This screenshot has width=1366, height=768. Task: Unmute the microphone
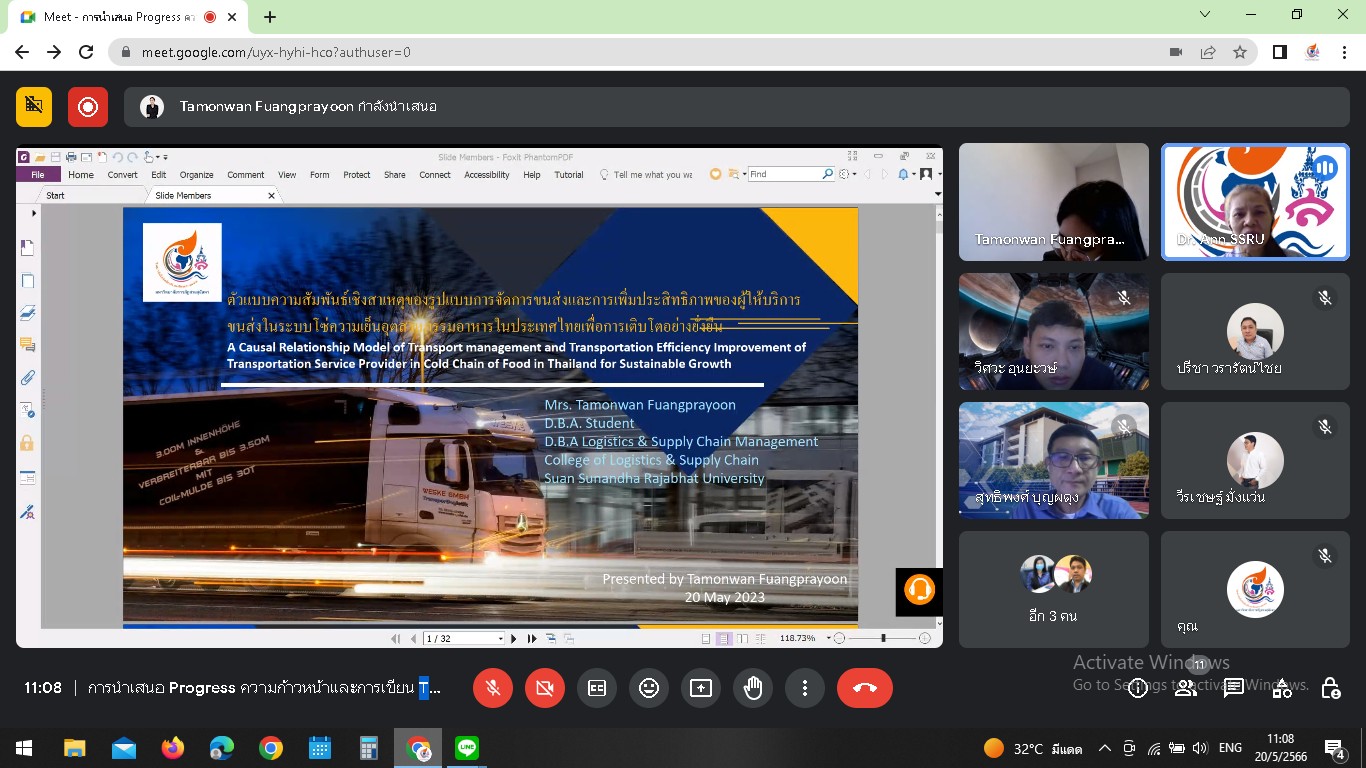click(493, 688)
